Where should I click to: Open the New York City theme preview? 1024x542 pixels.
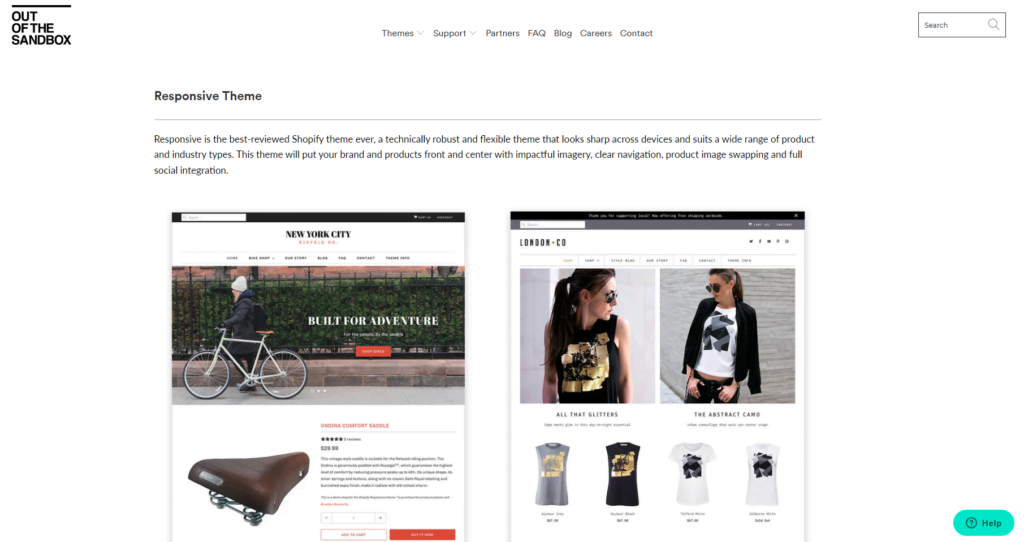(318, 377)
